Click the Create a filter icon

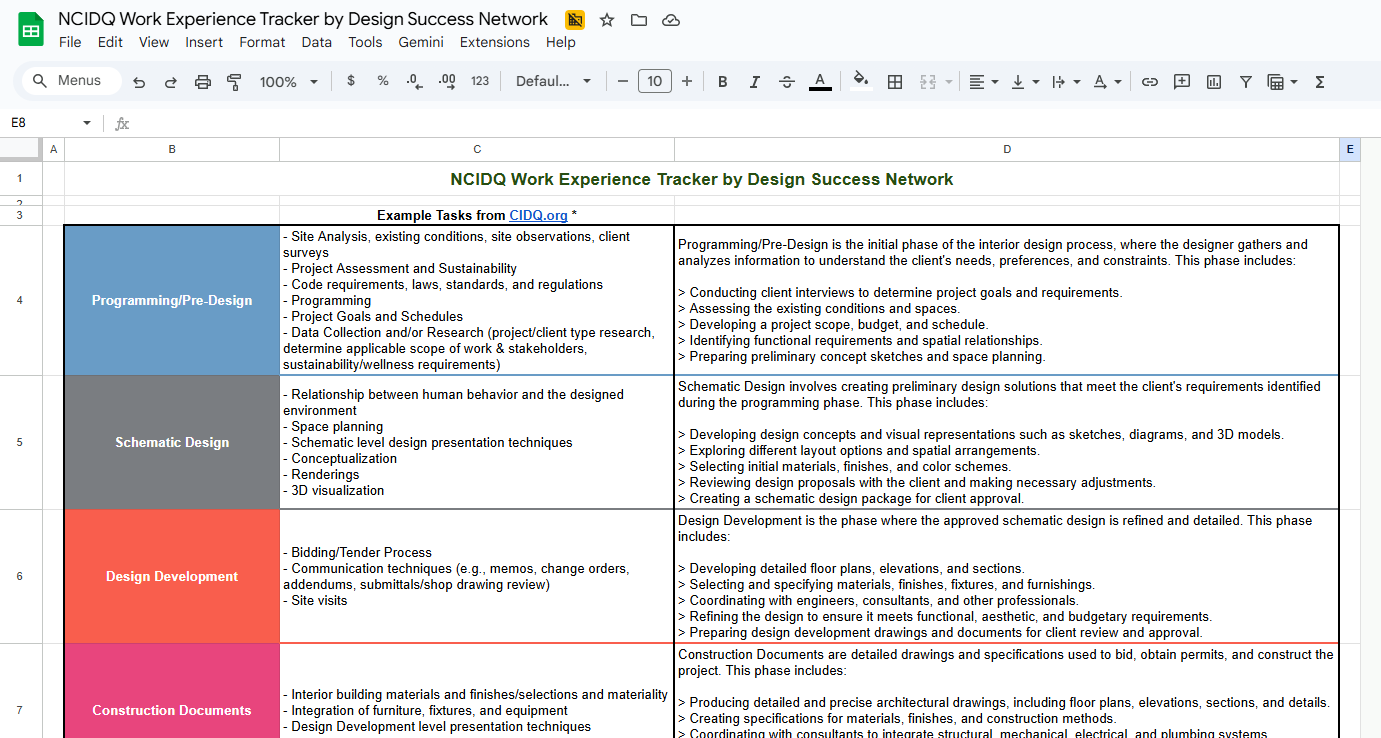(1246, 82)
